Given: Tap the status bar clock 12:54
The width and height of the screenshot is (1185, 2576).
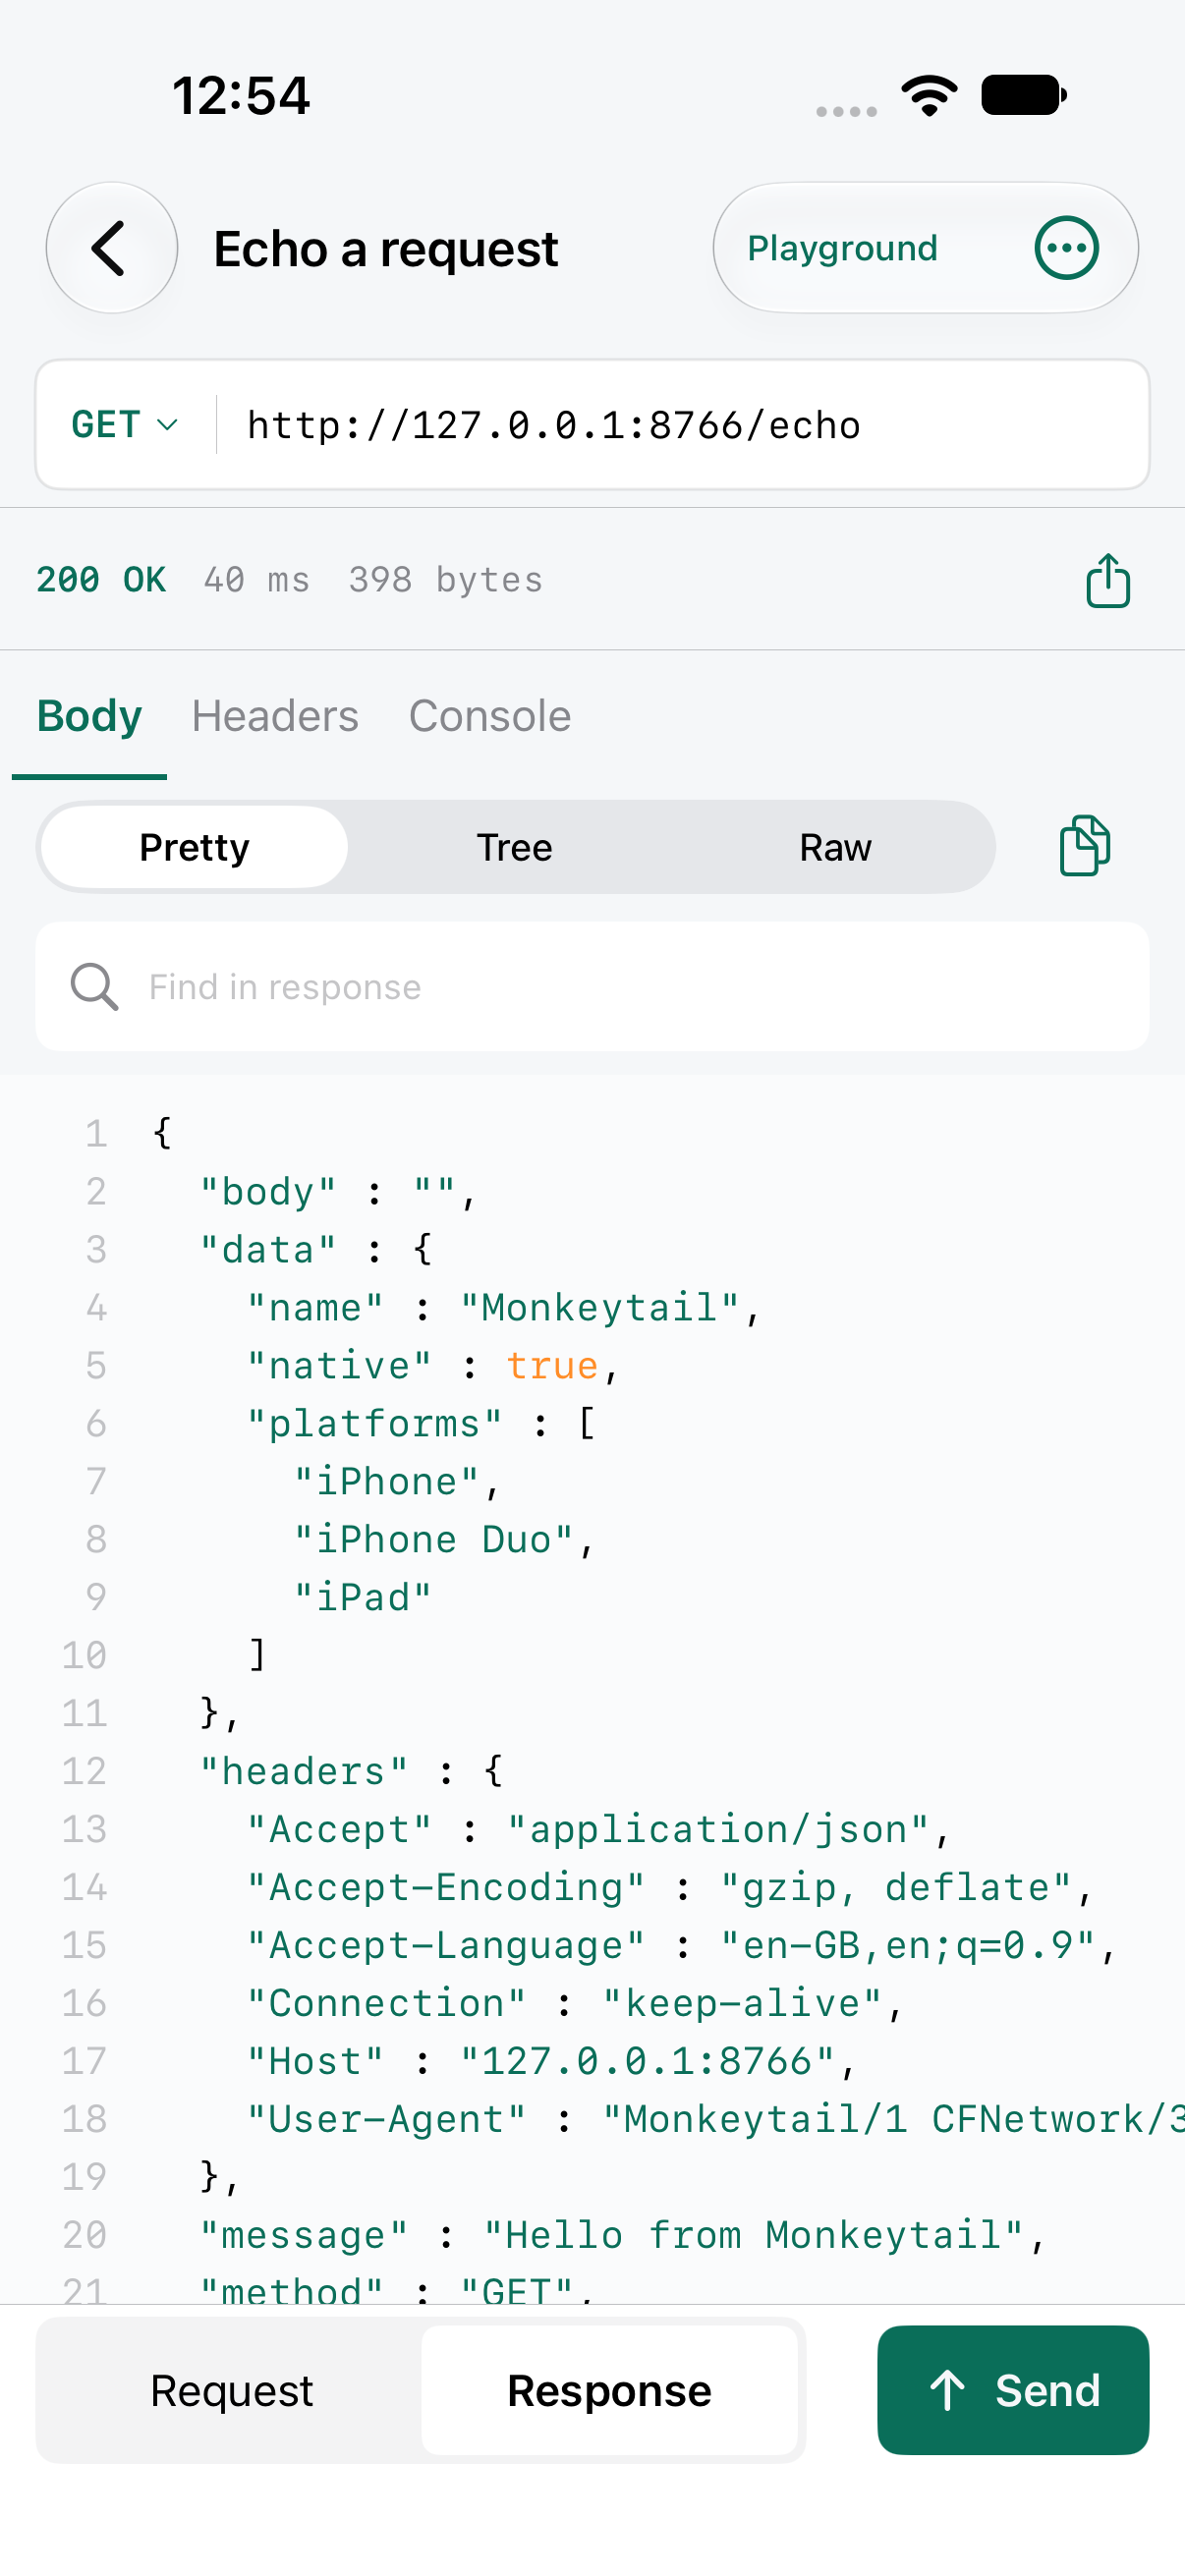Looking at the screenshot, I should pos(241,96).
